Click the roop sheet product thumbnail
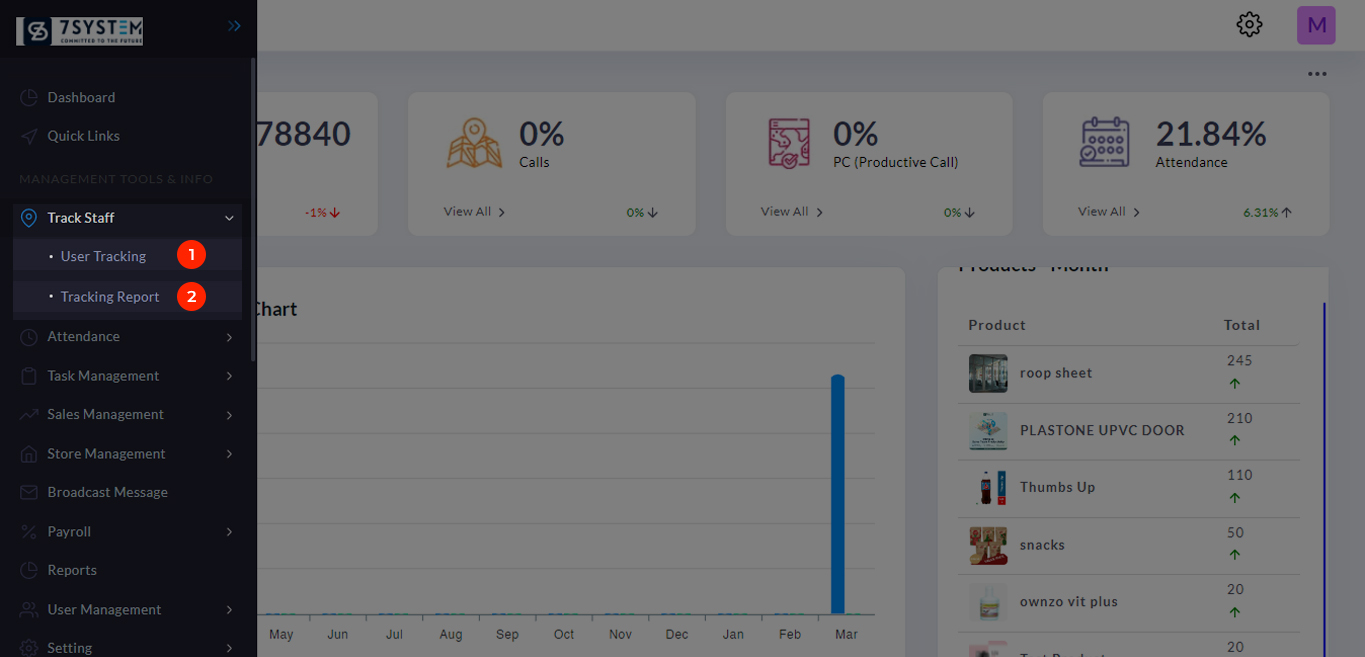1365x657 pixels. (988, 373)
